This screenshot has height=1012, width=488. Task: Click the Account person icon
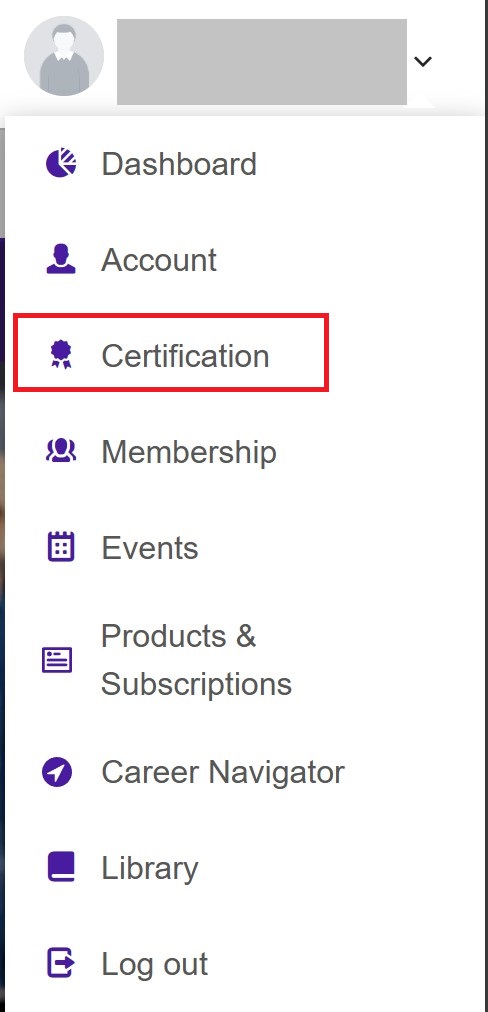pyautogui.click(x=61, y=259)
